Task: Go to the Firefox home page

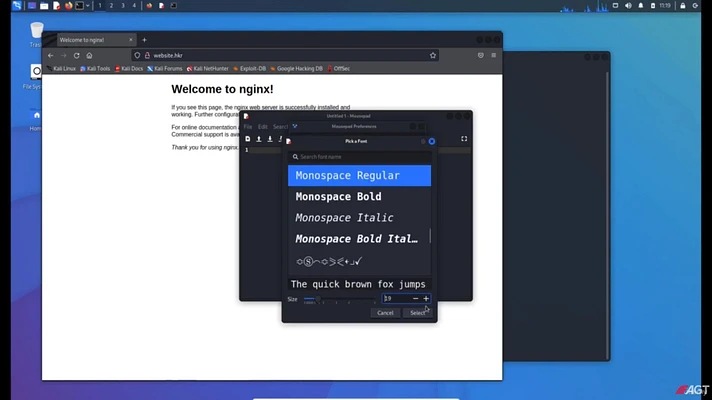Action: (x=89, y=55)
